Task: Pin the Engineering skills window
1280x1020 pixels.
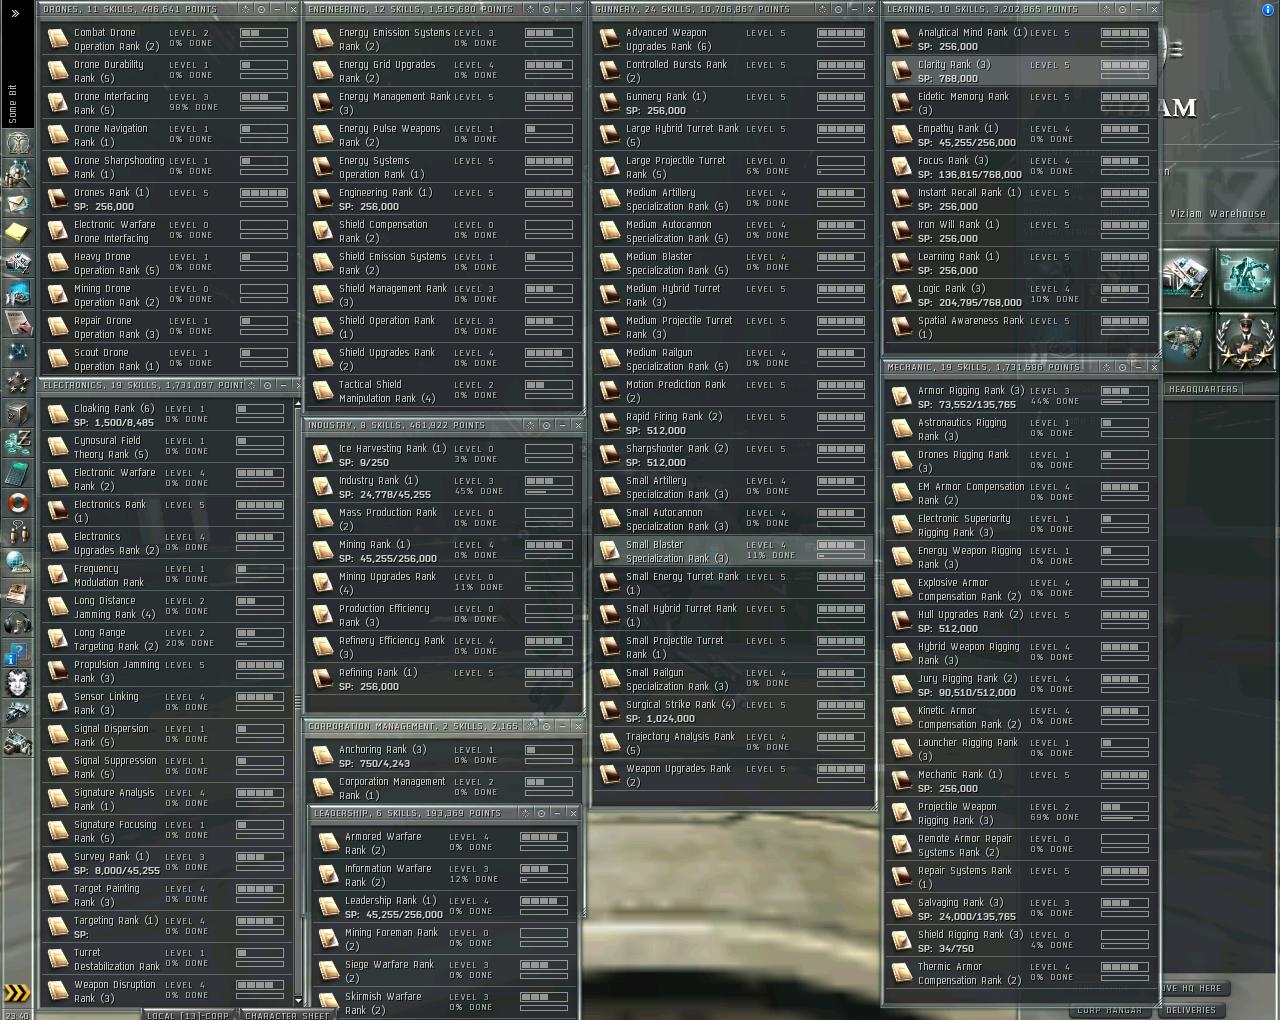Action: coord(531,9)
